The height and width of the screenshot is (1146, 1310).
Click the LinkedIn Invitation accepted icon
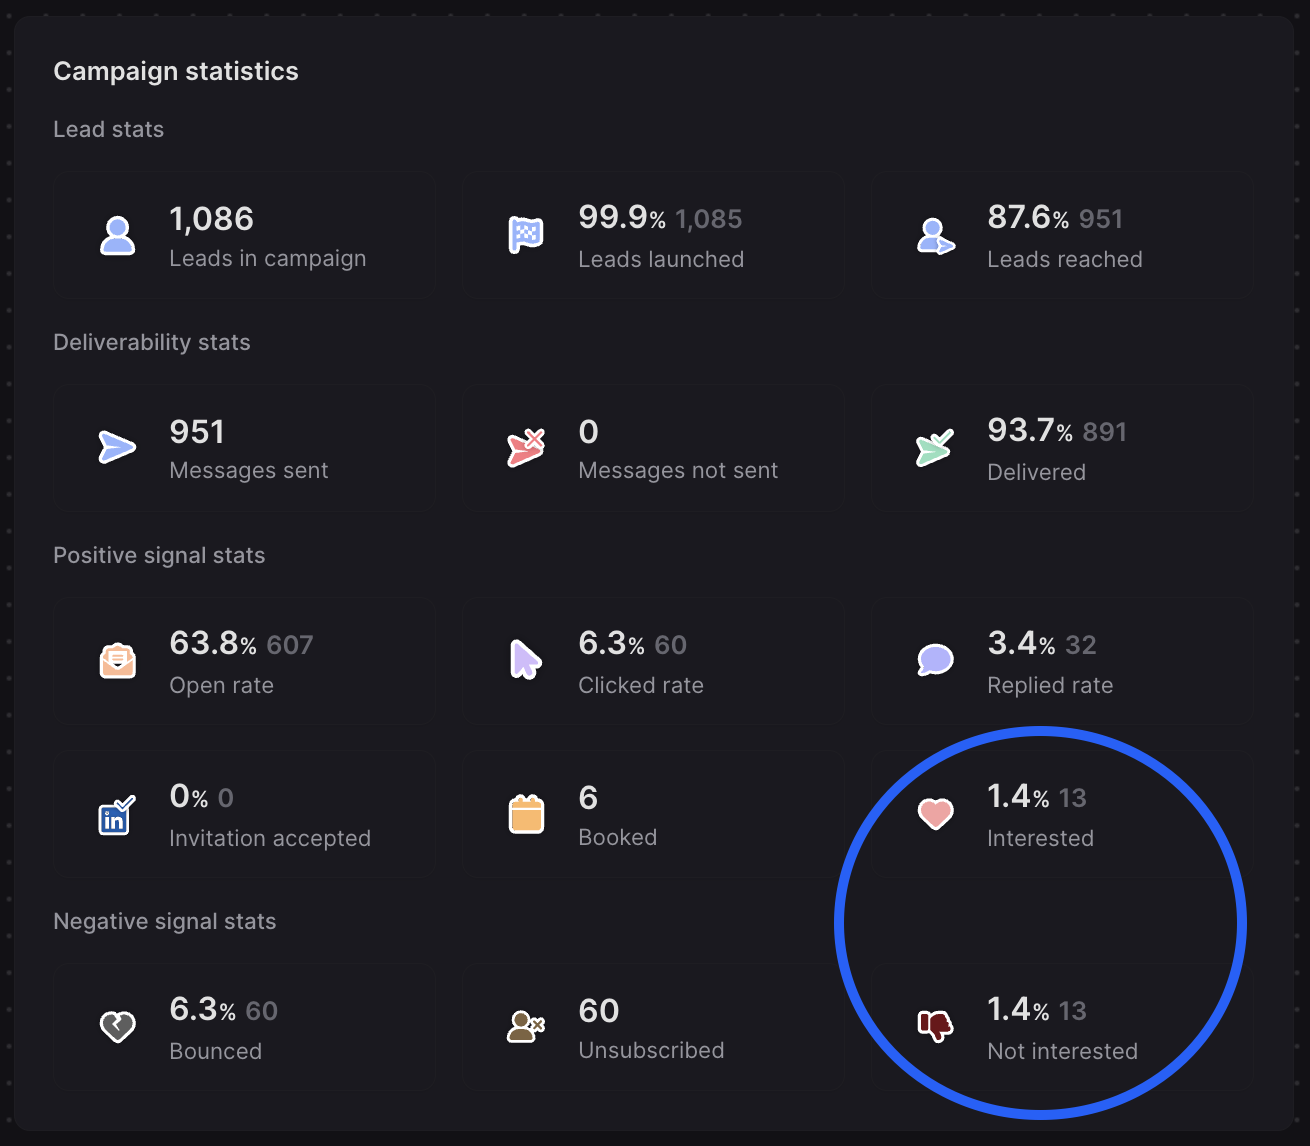click(x=116, y=814)
